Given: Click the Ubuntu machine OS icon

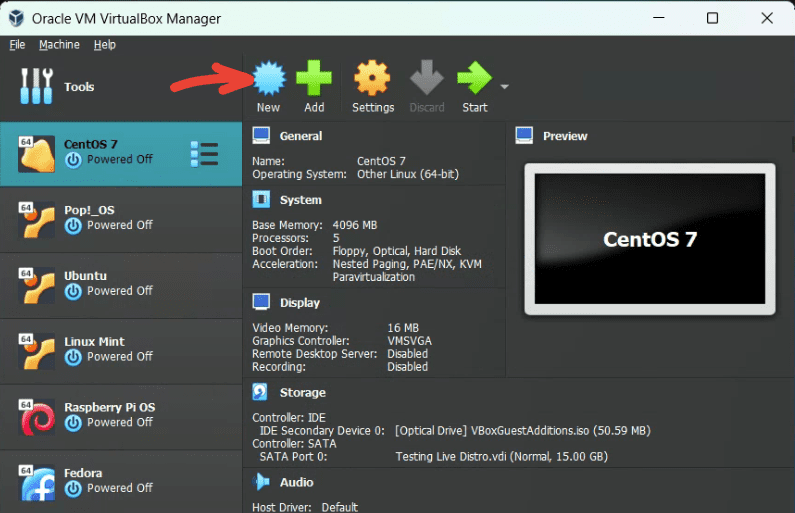Looking at the screenshot, I should click(37, 286).
